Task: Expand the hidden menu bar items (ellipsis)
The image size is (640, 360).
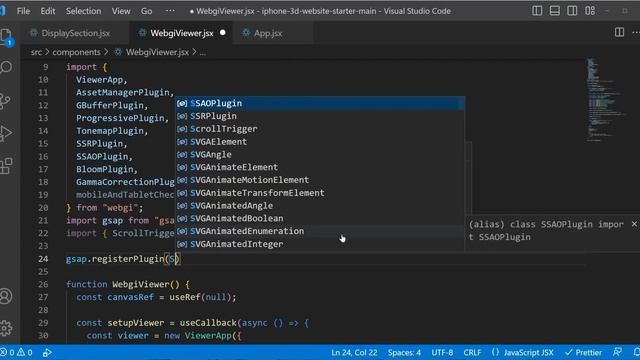Action: [170, 11]
